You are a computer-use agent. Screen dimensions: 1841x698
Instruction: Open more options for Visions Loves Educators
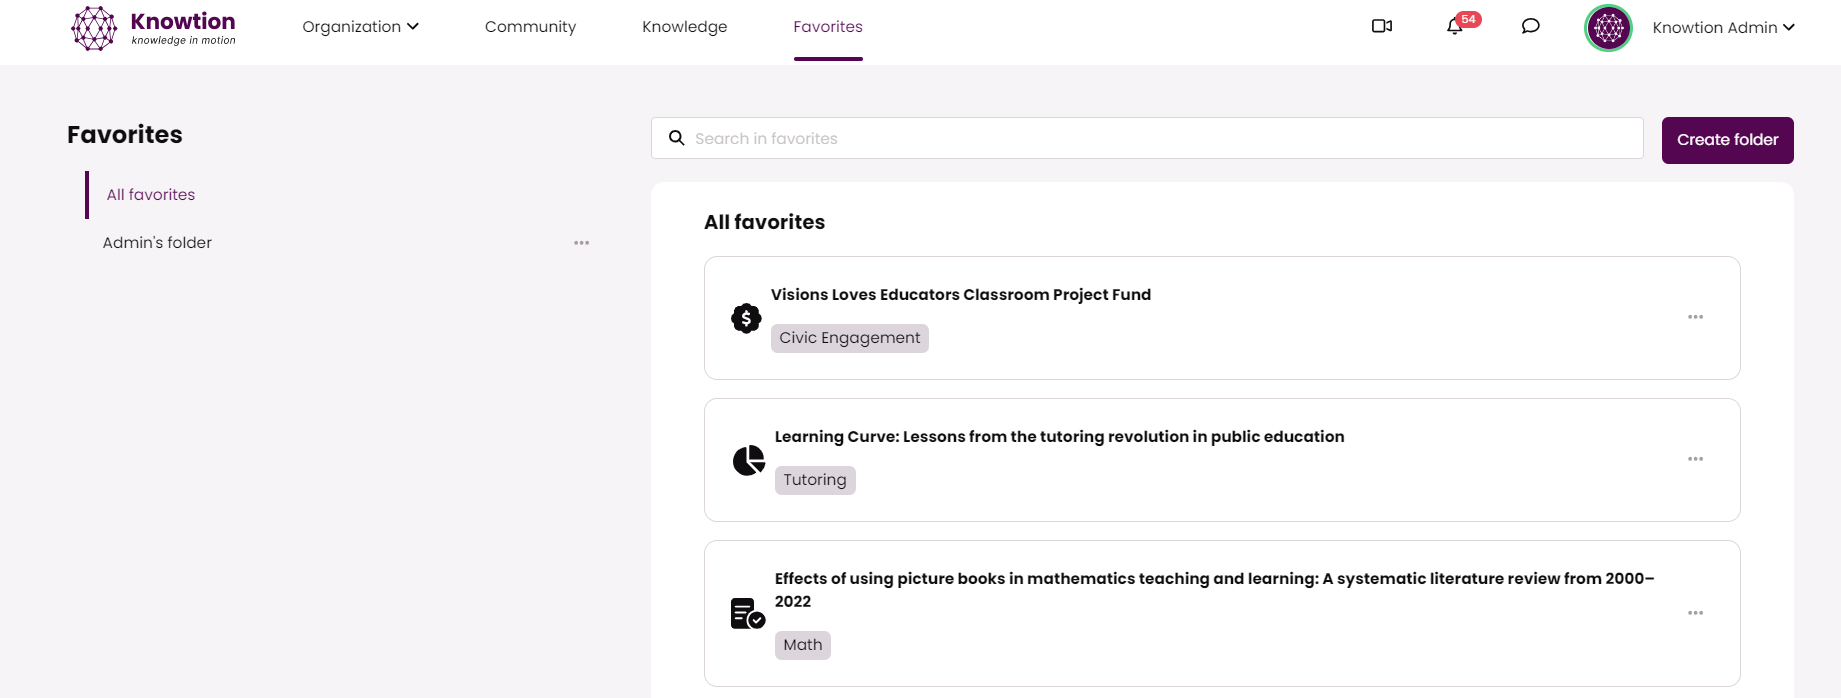click(x=1695, y=317)
